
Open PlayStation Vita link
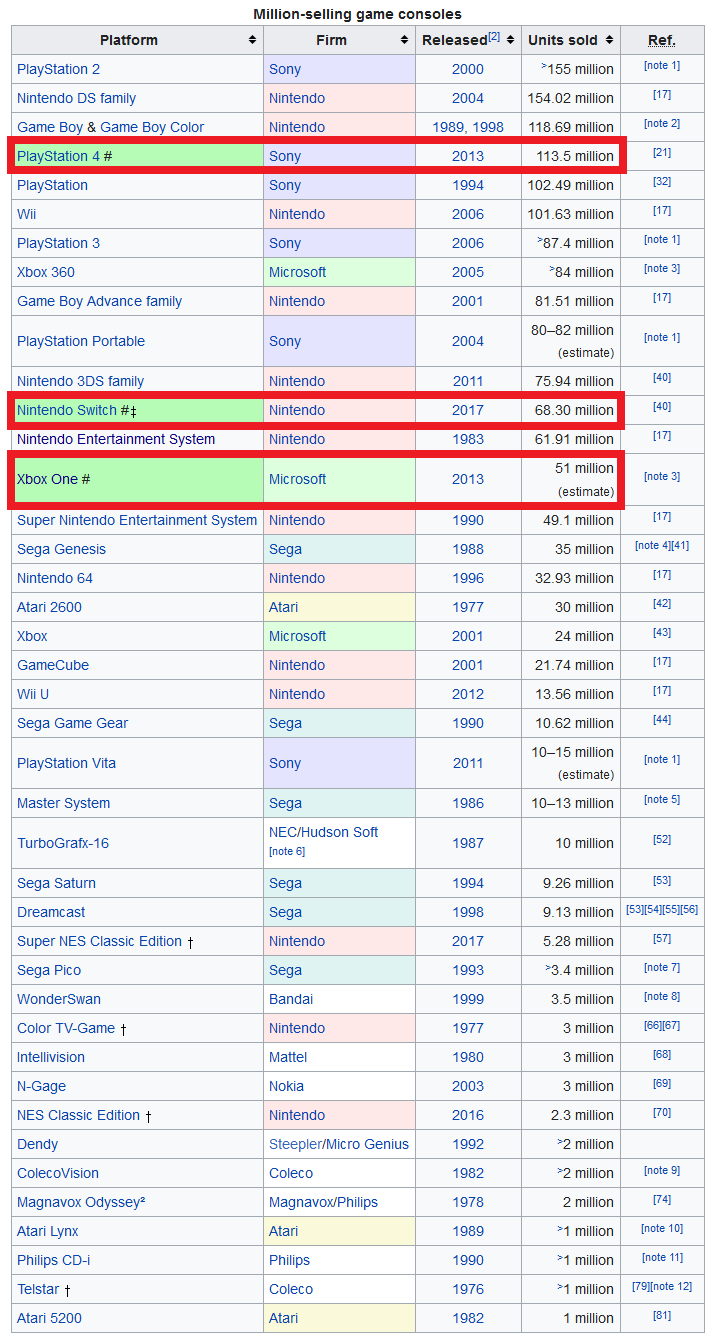click(66, 763)
